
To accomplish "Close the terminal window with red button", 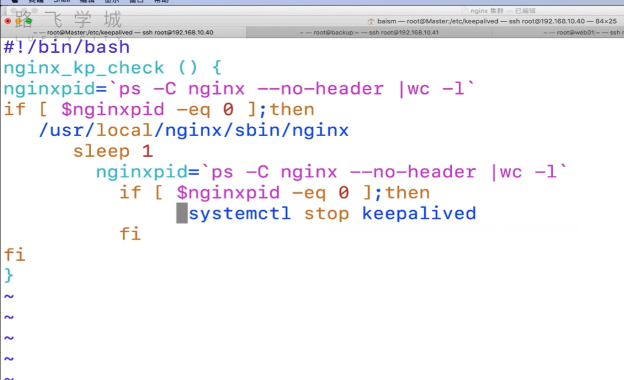I will pyautogui.click(x=8, y=21).
